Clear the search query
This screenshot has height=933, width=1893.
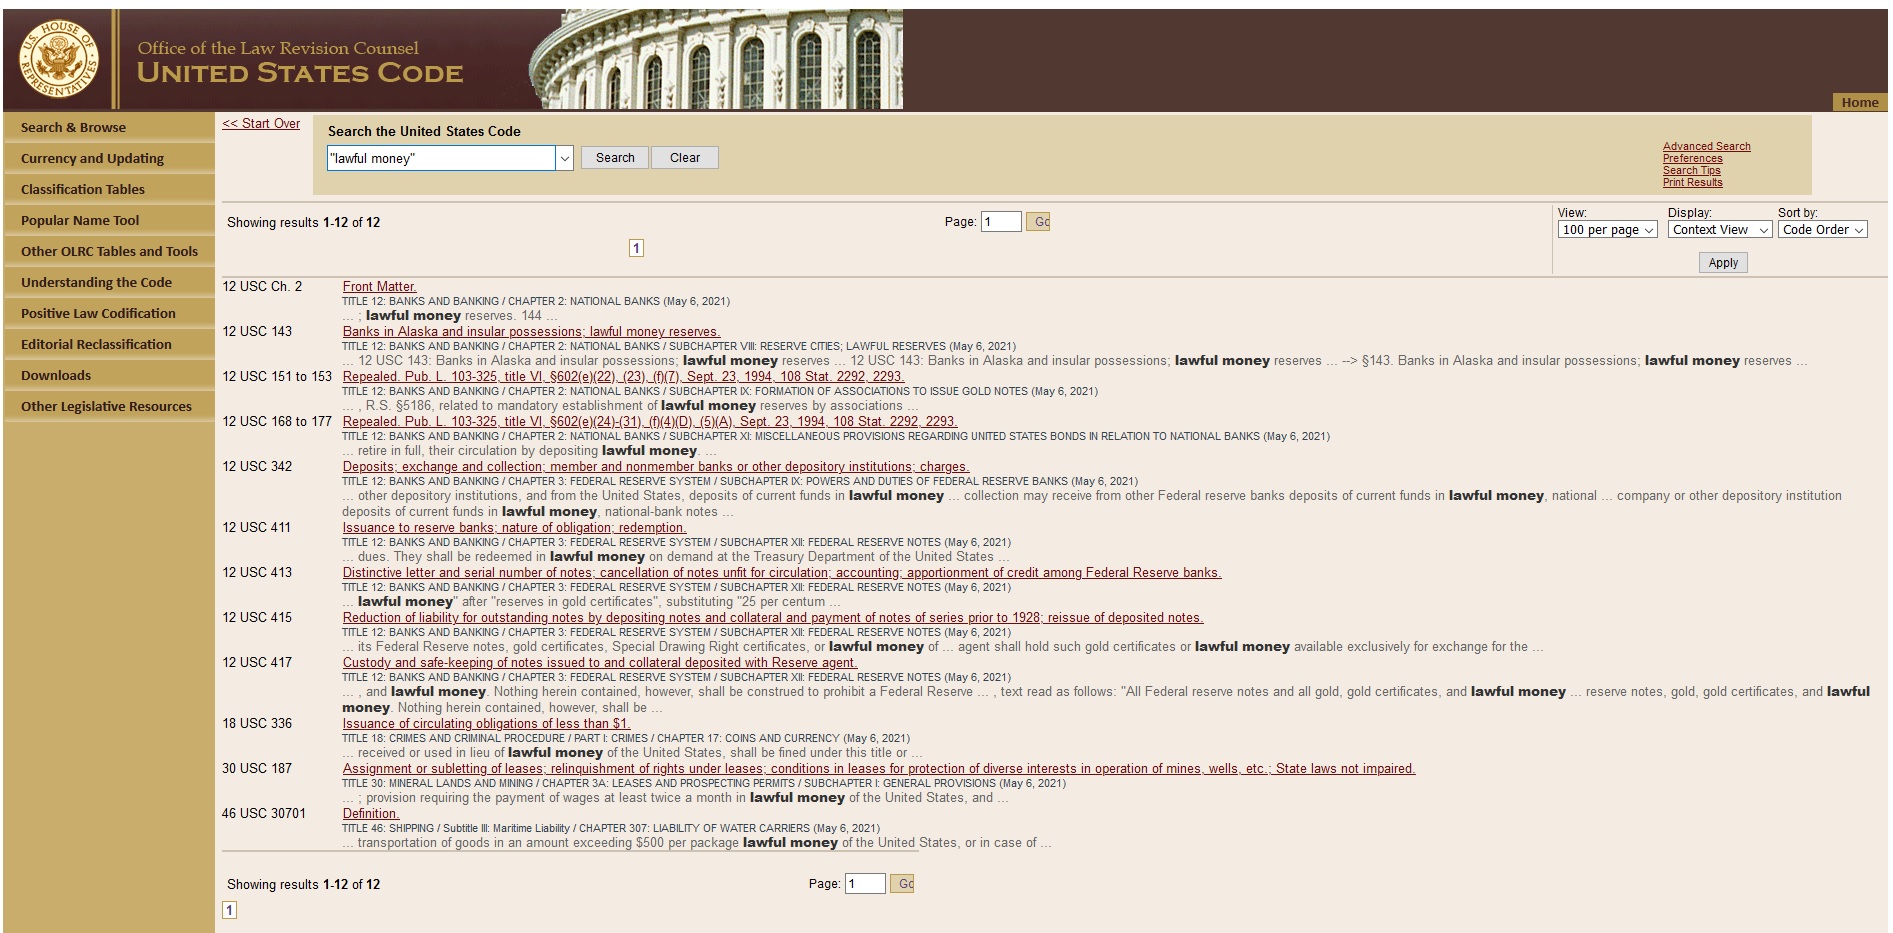[x=684, y=158]
